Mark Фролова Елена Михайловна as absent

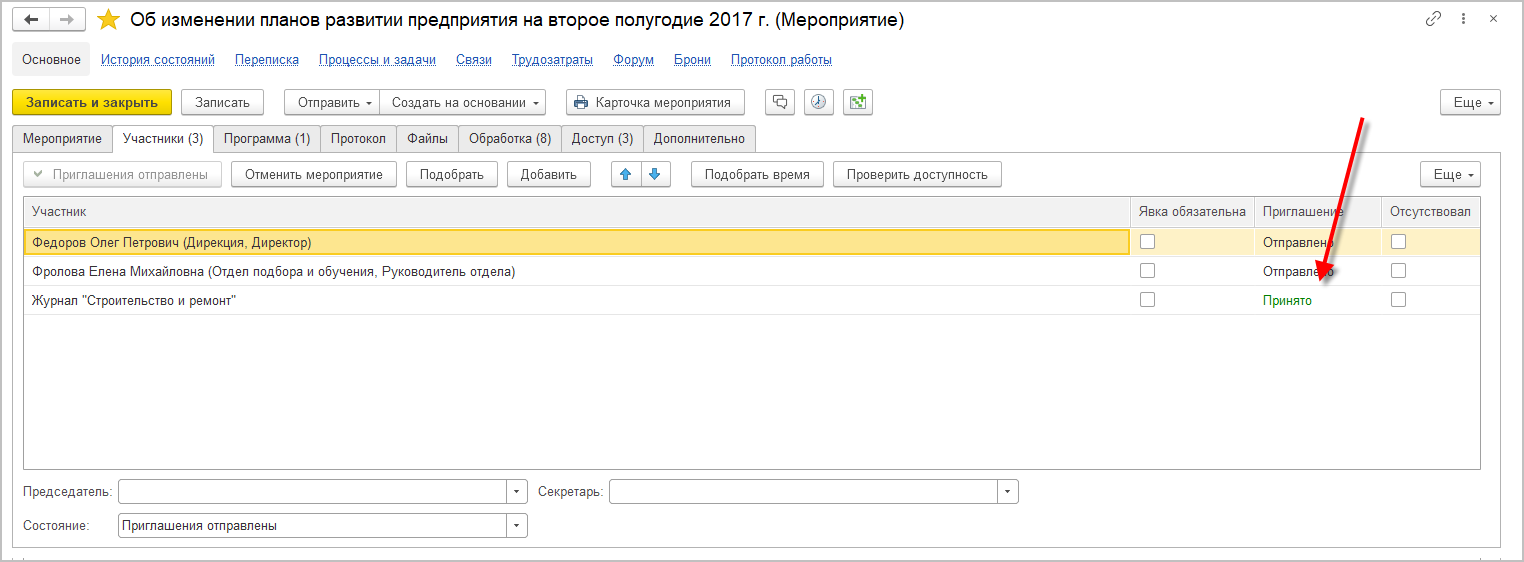[x=1398, y=271]
